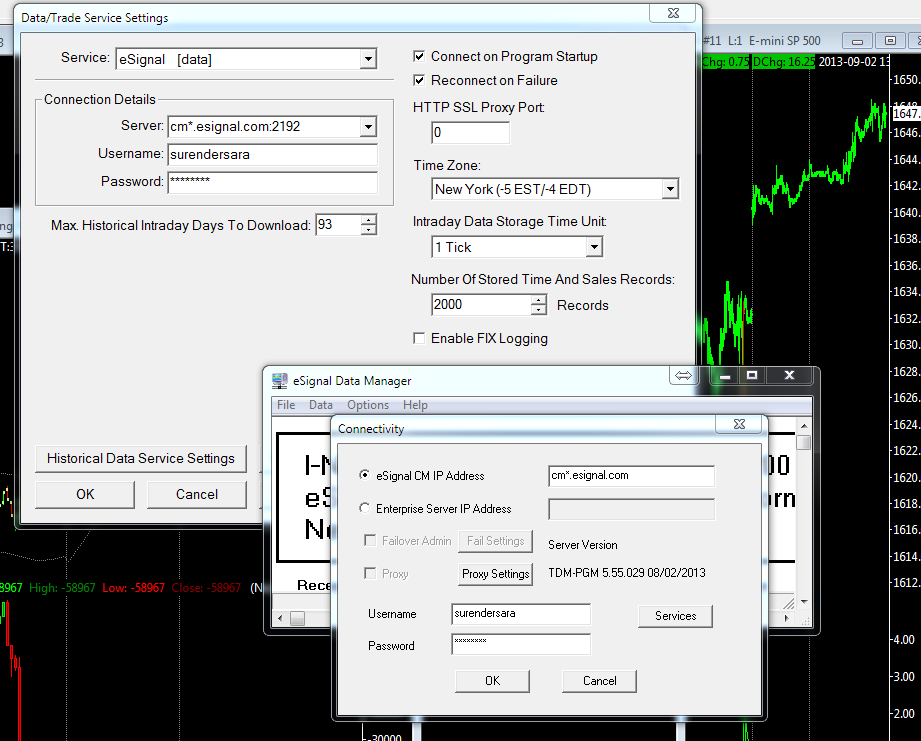
Task: Toggle the Failover Admin checkbox
Action: coord(370,540)
